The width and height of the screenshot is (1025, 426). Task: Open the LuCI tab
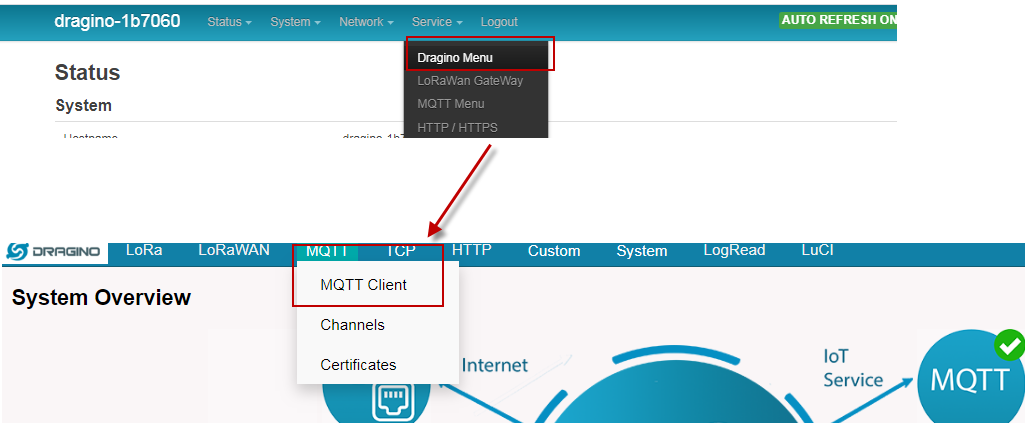pyautogui.click(x=817, y=250)
